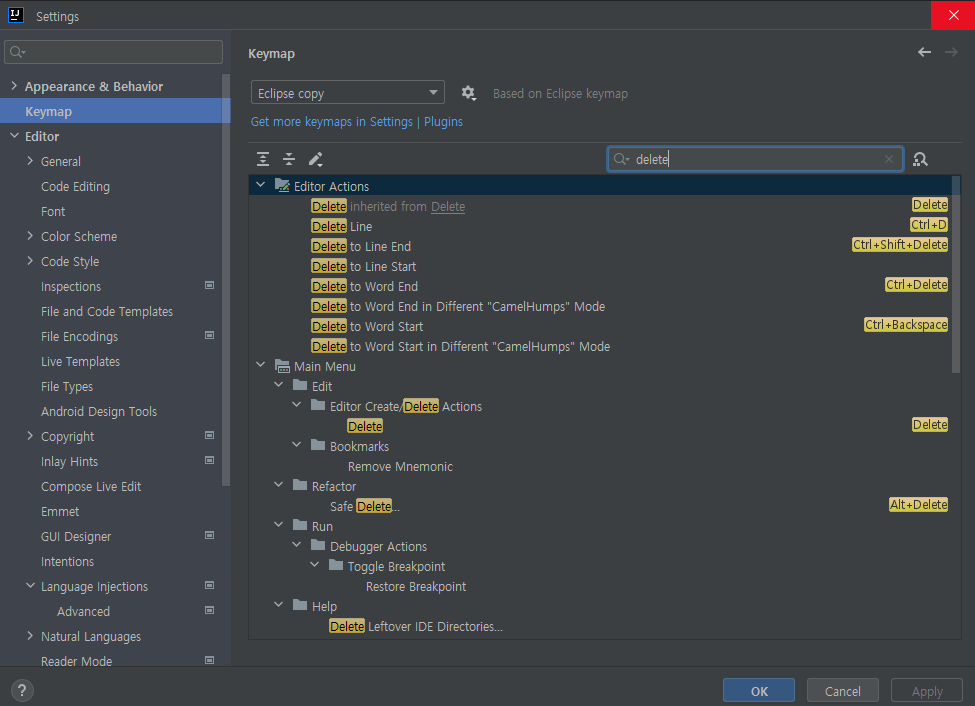Select Remove Mnemonic action

400,467
